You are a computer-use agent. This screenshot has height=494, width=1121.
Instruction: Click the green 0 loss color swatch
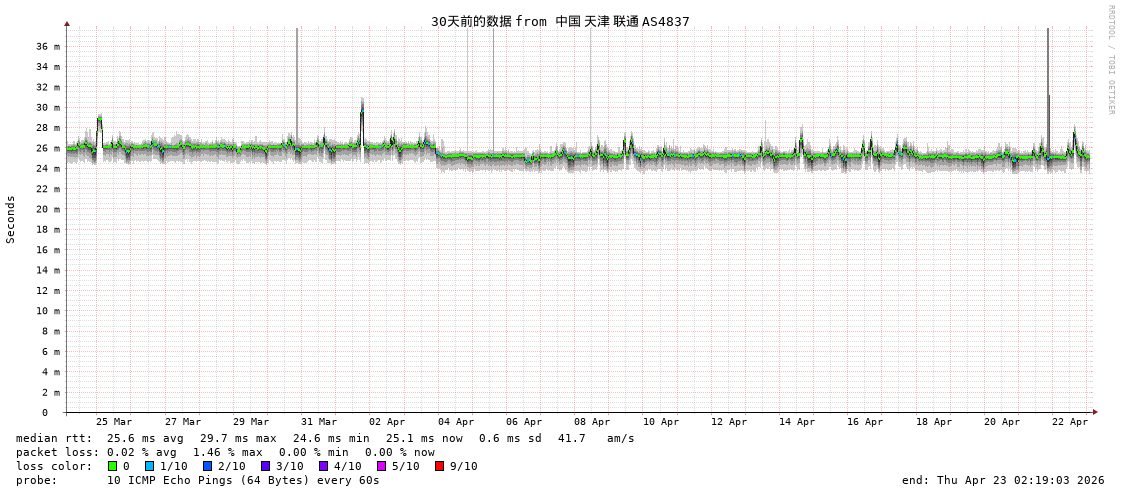(113, 466)
